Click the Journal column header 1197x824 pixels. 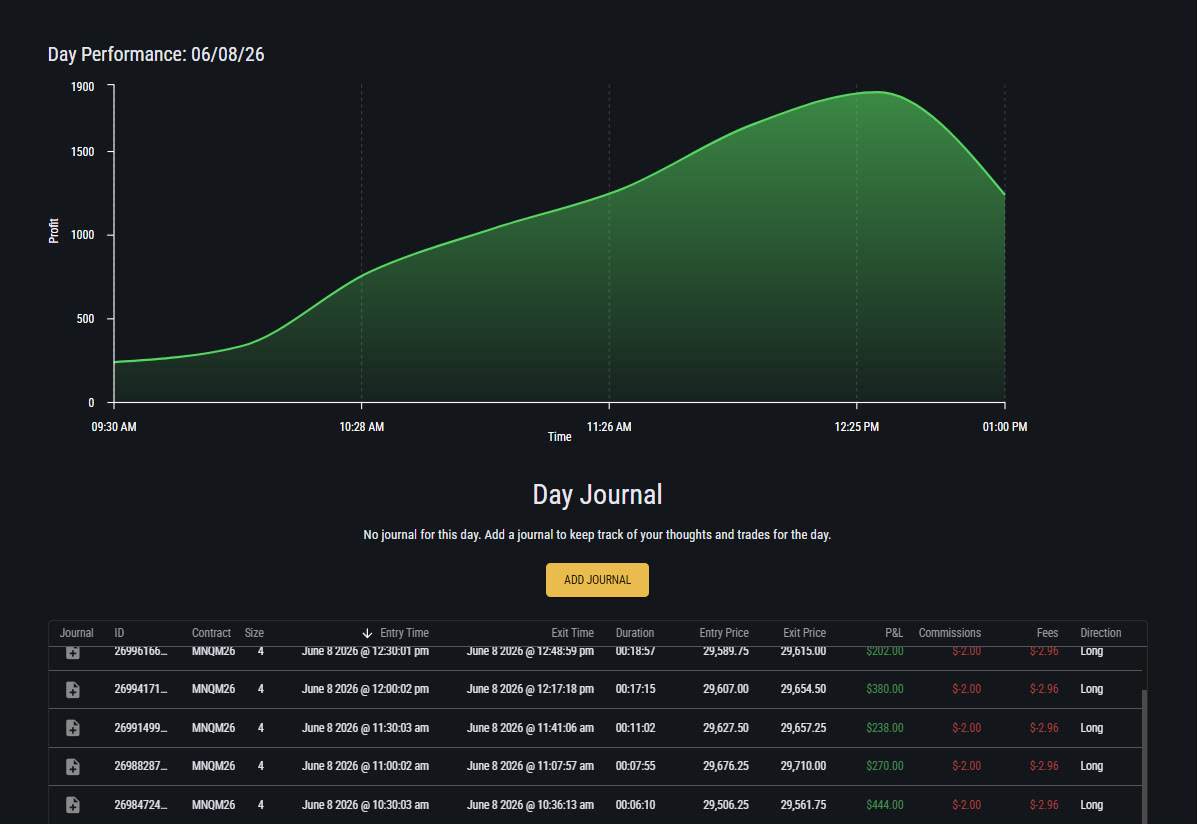coord(76,633)
